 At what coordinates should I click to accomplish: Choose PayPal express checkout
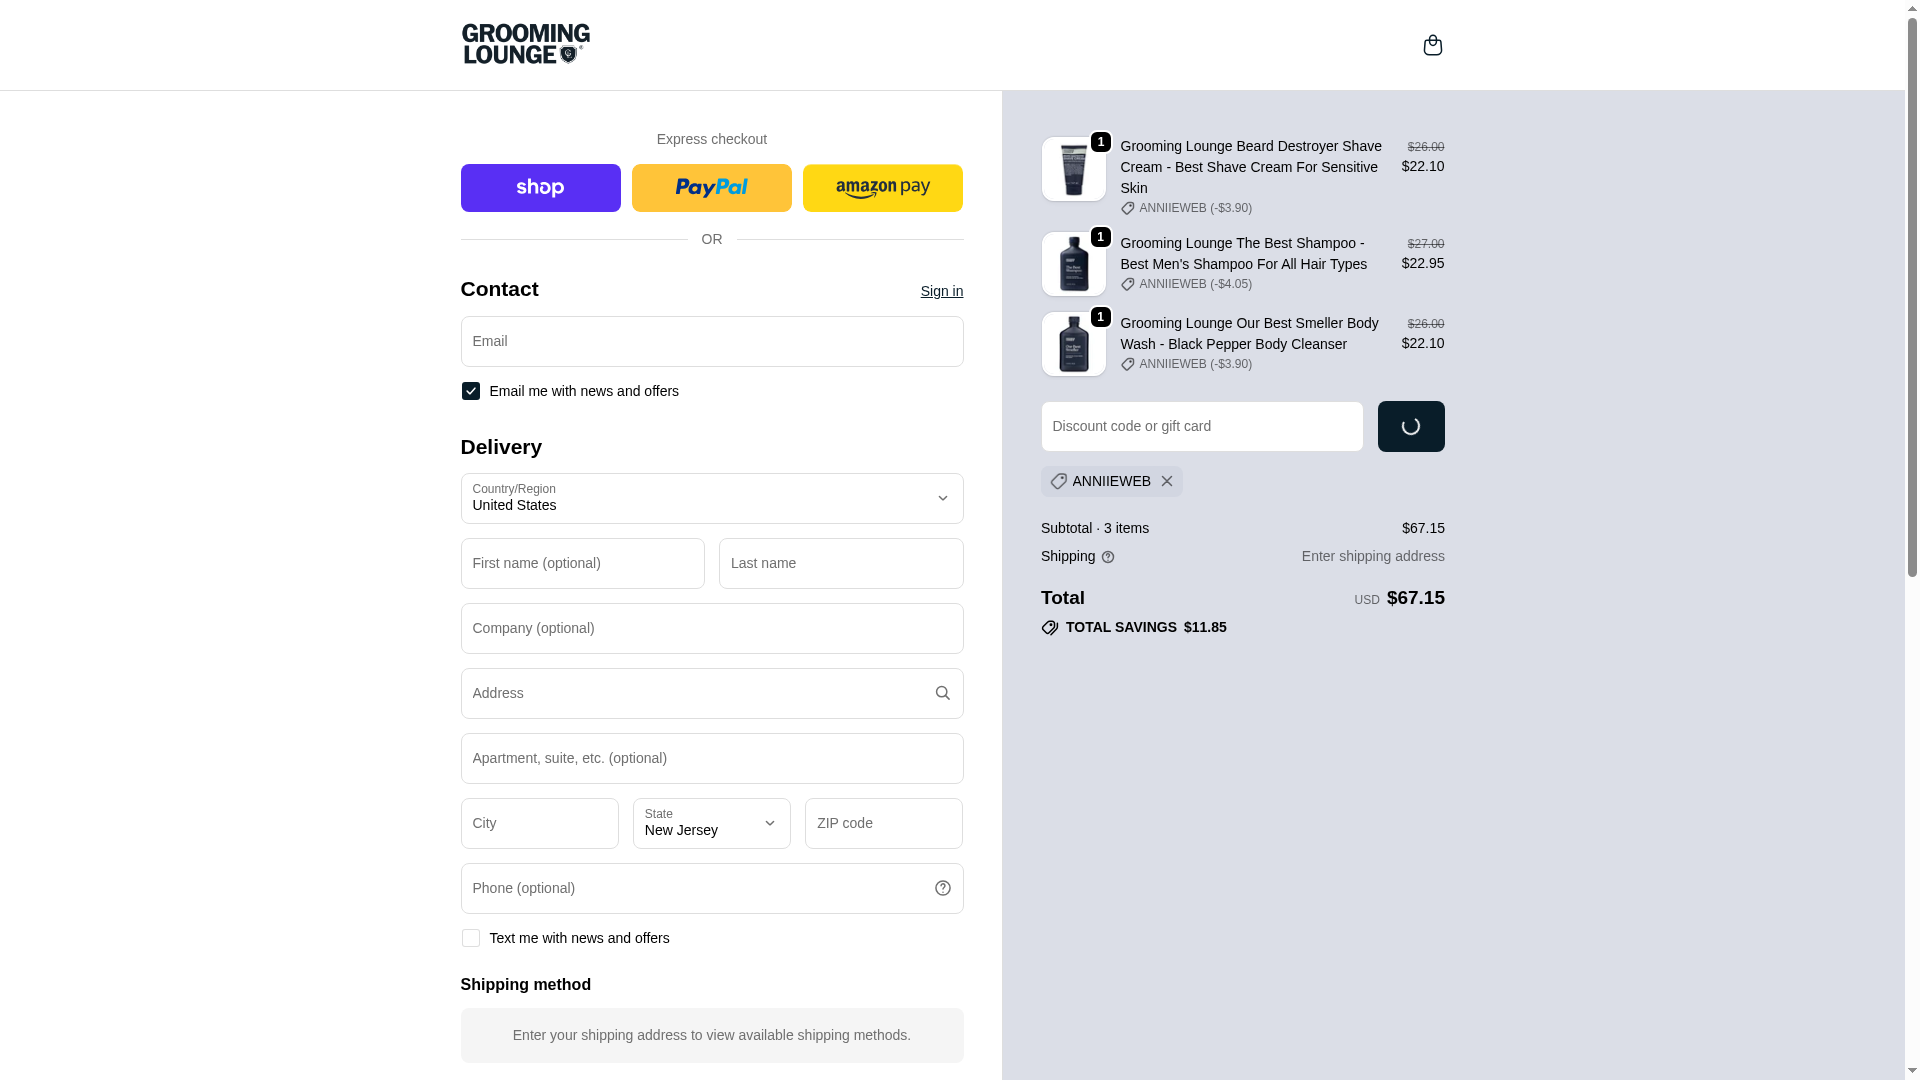pos(711,188)
